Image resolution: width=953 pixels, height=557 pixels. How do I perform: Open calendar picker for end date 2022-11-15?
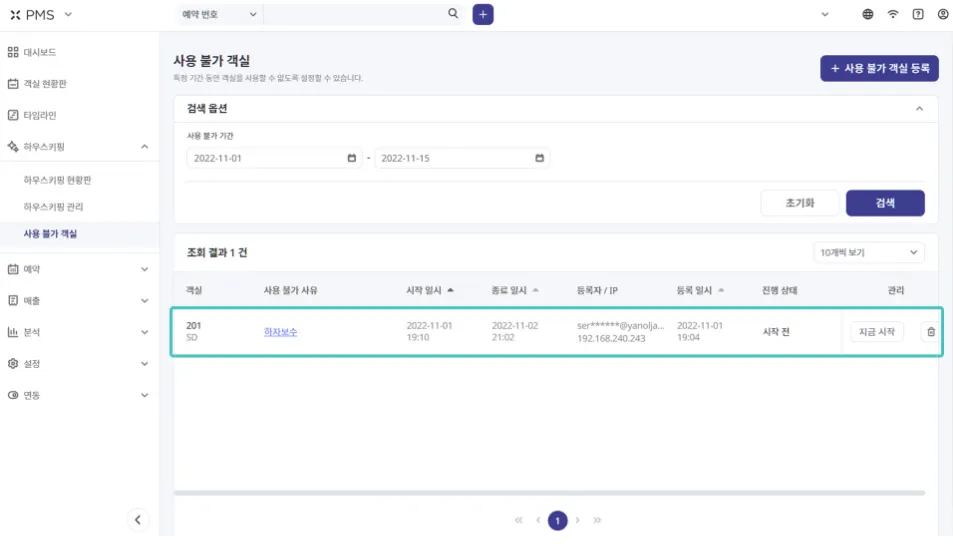pos(540,158)
